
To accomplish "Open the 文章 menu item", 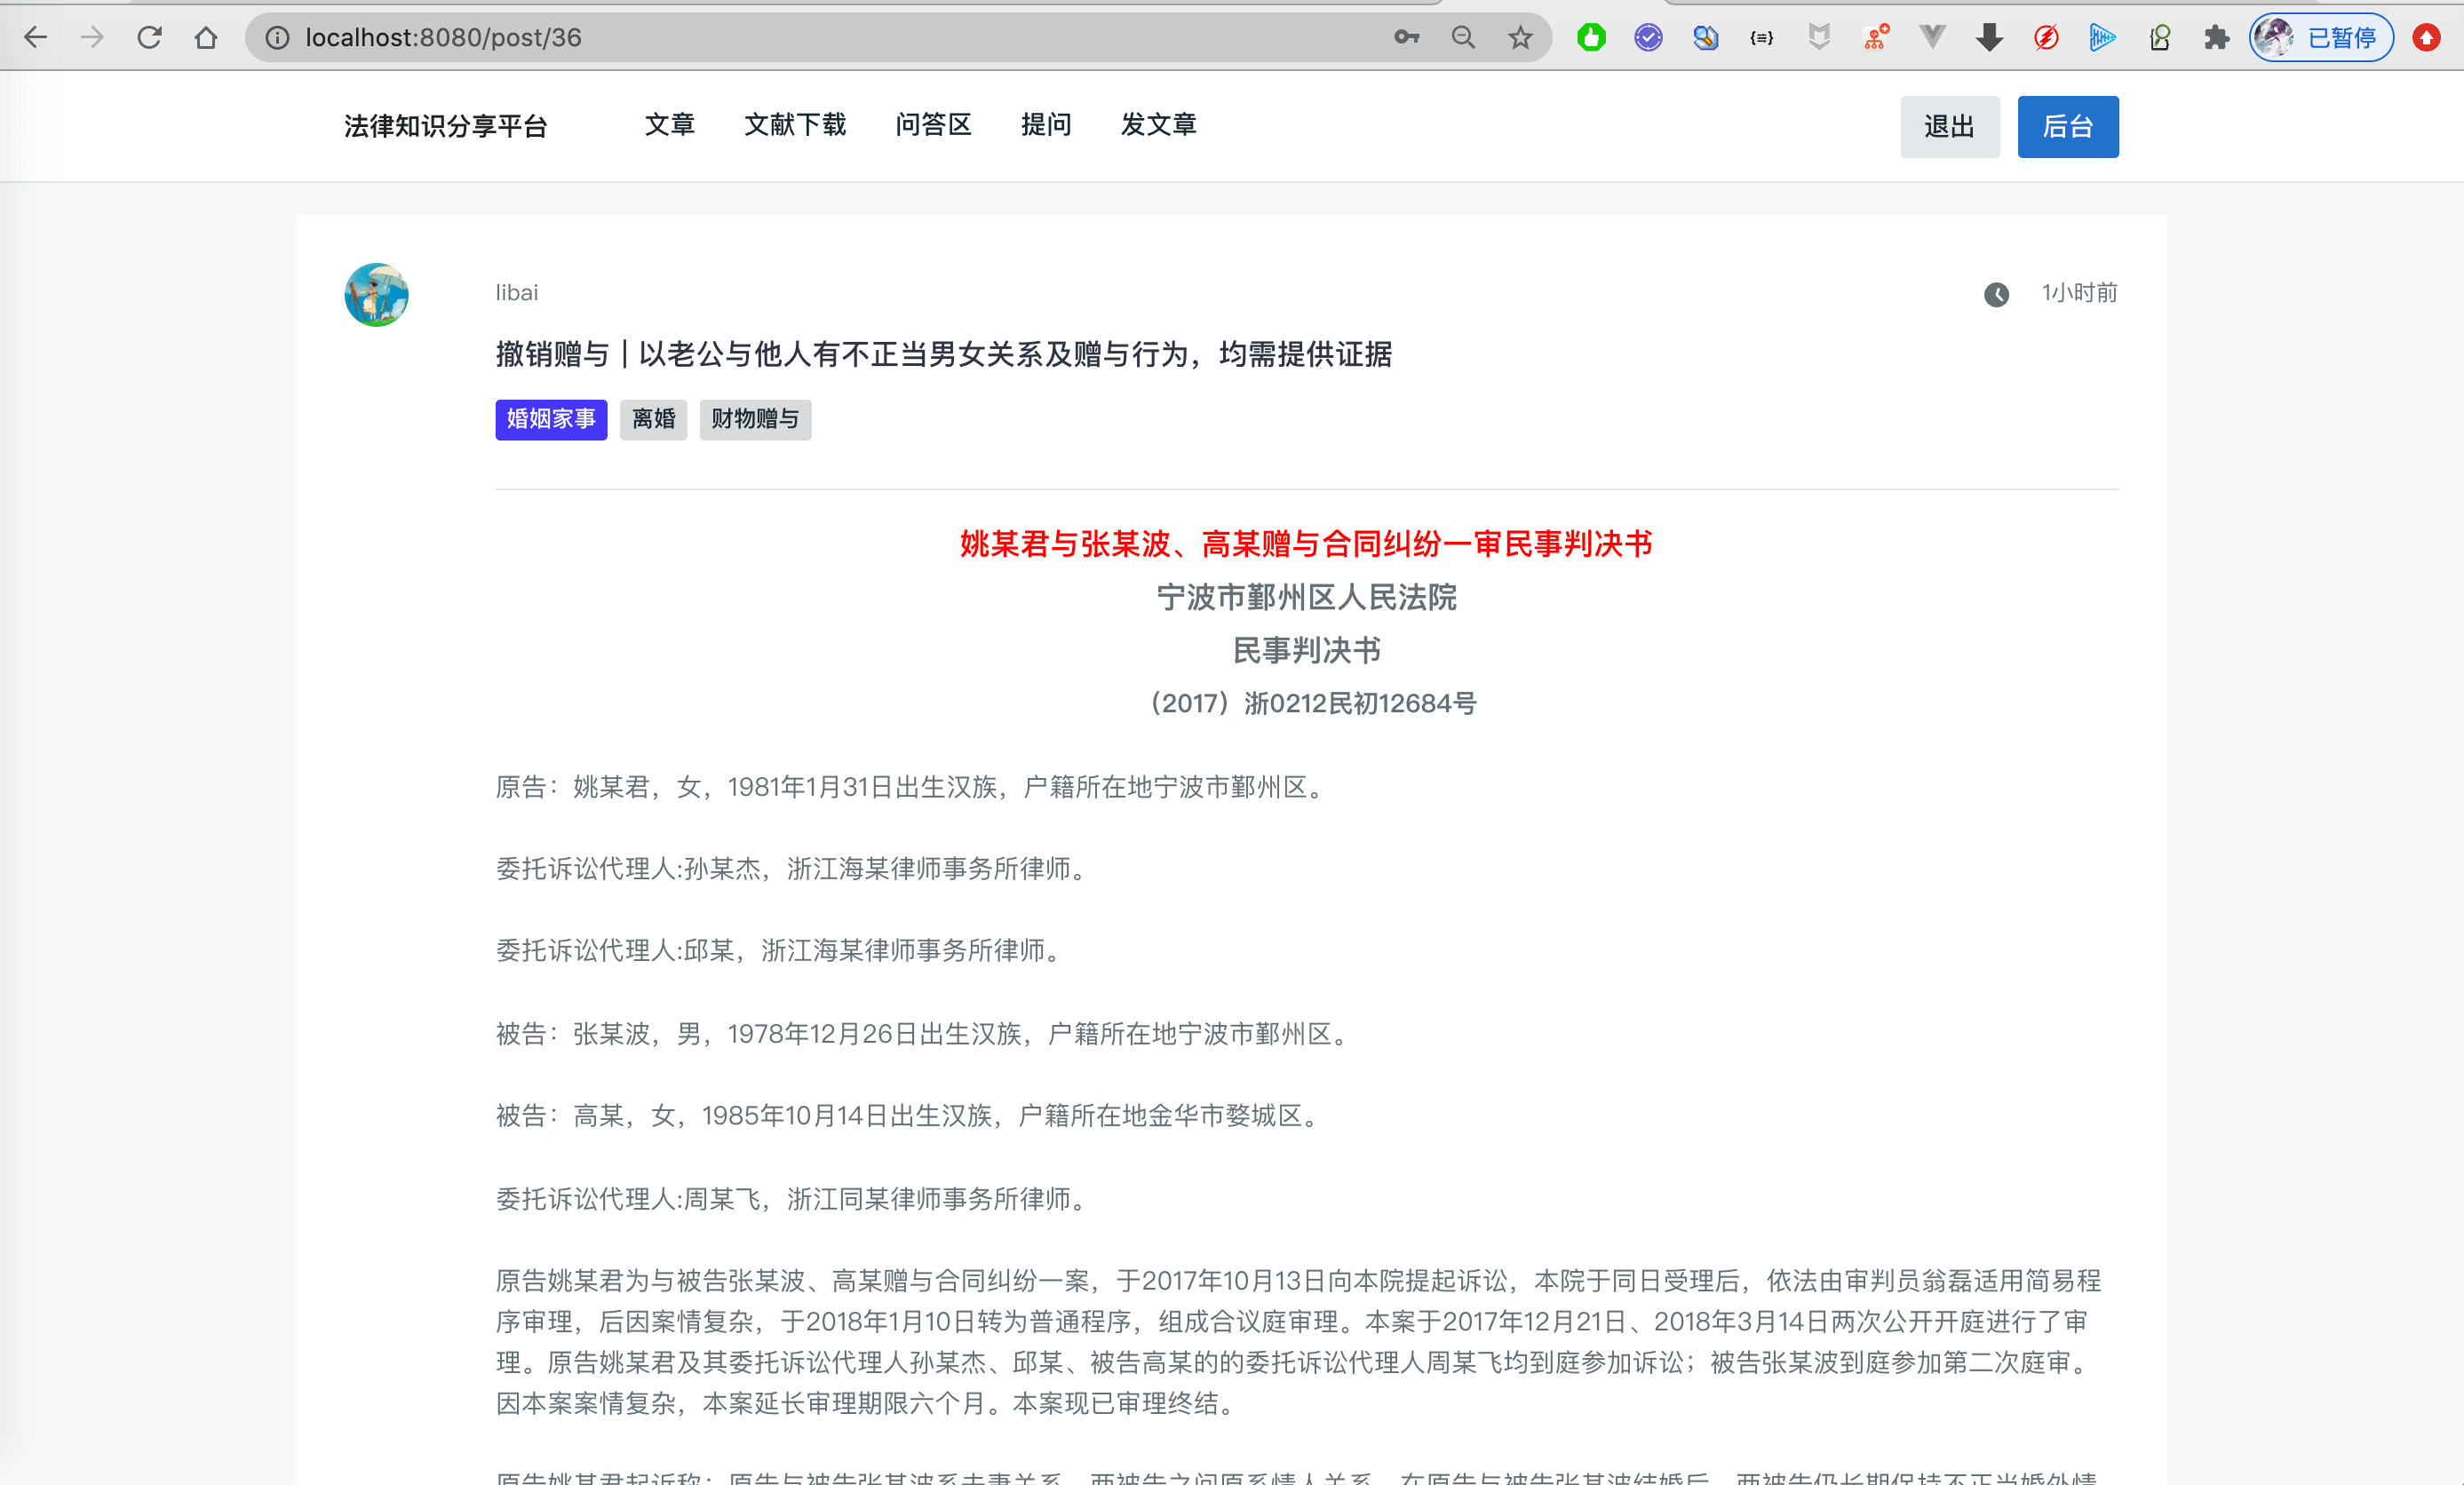I will (x=669, y=125).
